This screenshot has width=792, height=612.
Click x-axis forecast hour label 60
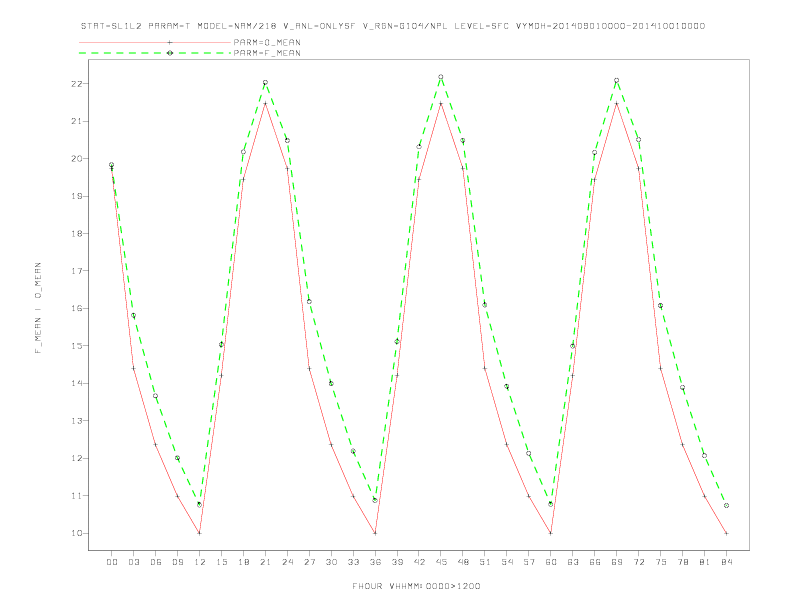(551, 562)
